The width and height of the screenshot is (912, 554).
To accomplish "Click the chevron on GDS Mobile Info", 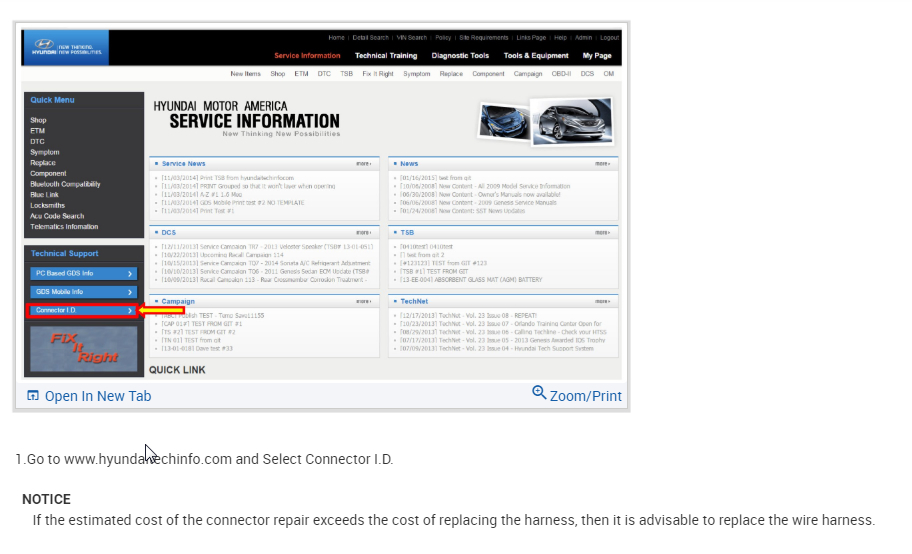I will pos(130,292).
